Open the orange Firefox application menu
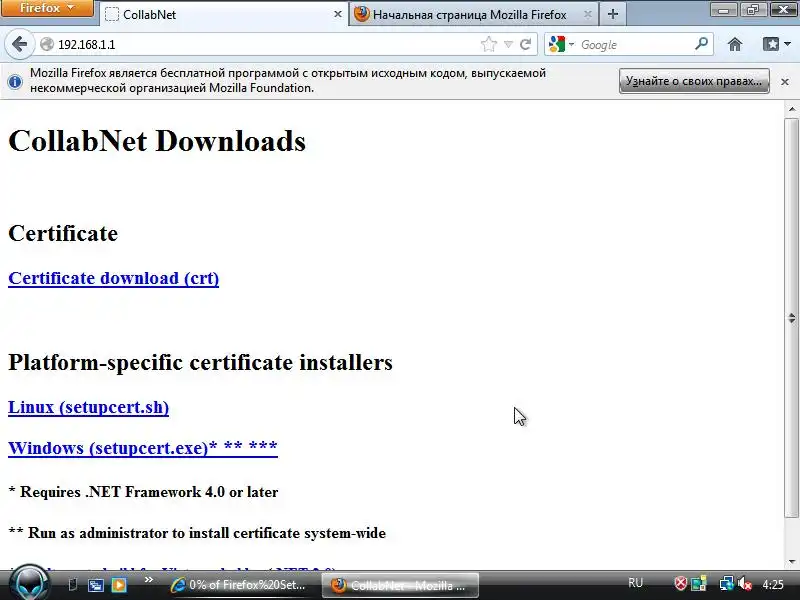Image resolution: width=800 pixels, height=600 pixels. (x=47, y=8)
